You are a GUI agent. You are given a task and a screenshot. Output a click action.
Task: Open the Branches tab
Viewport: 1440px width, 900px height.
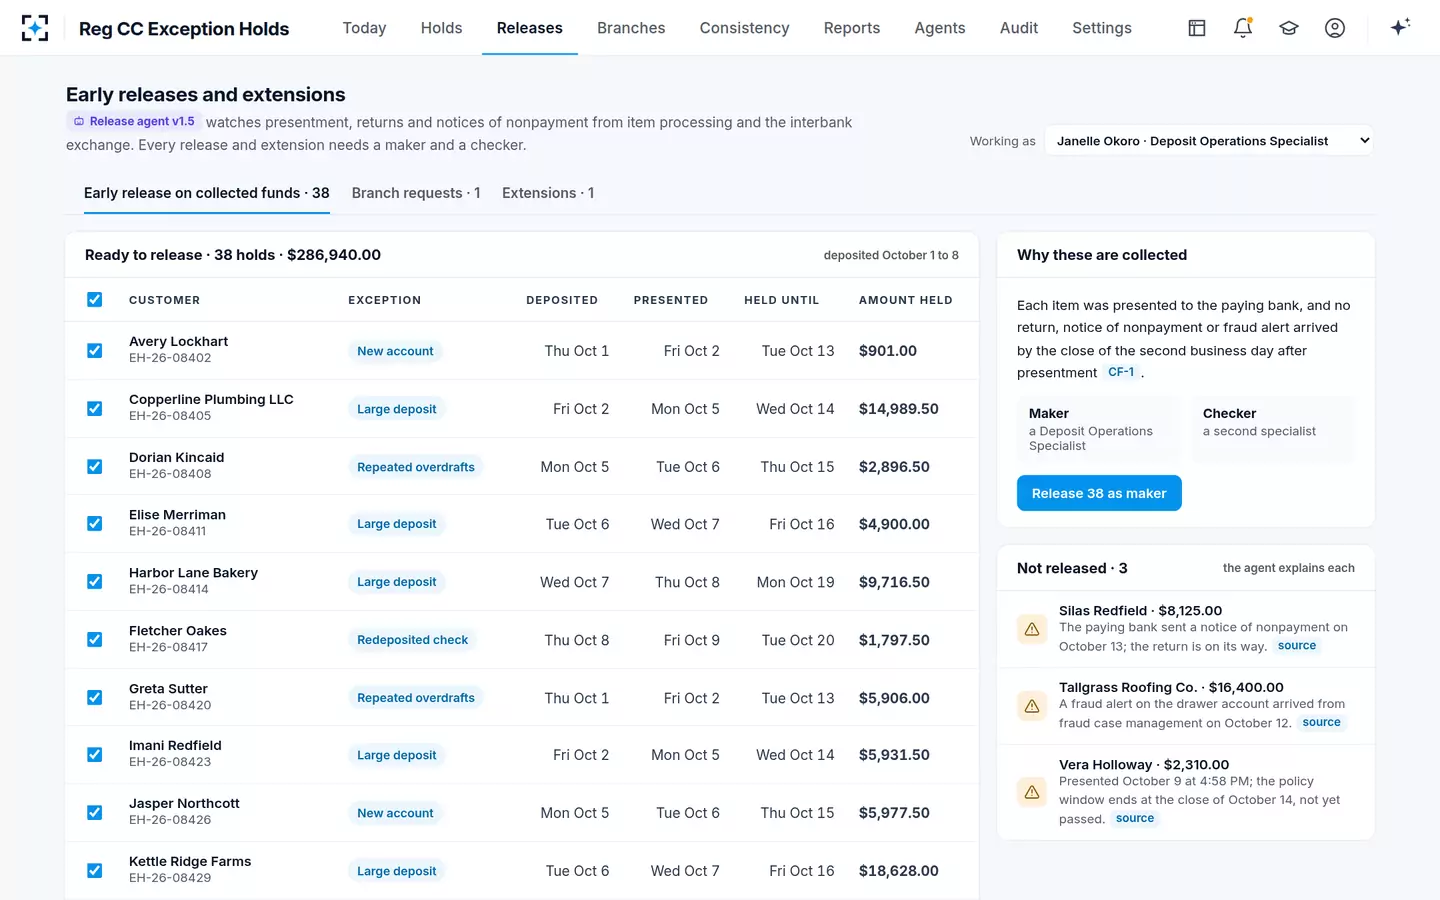pyautogui.click(x=631, y=28)
